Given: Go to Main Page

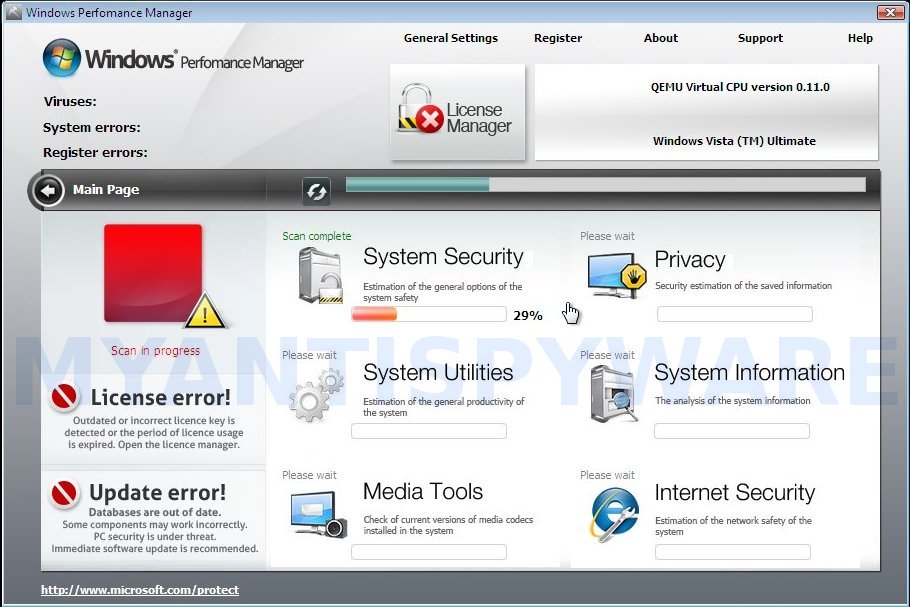Looking at the screenshot, I should tap(106, 190).
